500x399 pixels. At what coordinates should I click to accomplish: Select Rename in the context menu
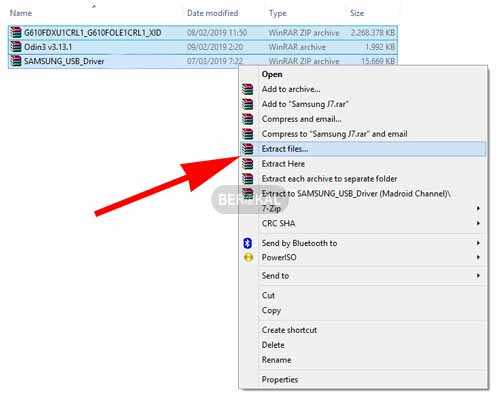[276, 360]
